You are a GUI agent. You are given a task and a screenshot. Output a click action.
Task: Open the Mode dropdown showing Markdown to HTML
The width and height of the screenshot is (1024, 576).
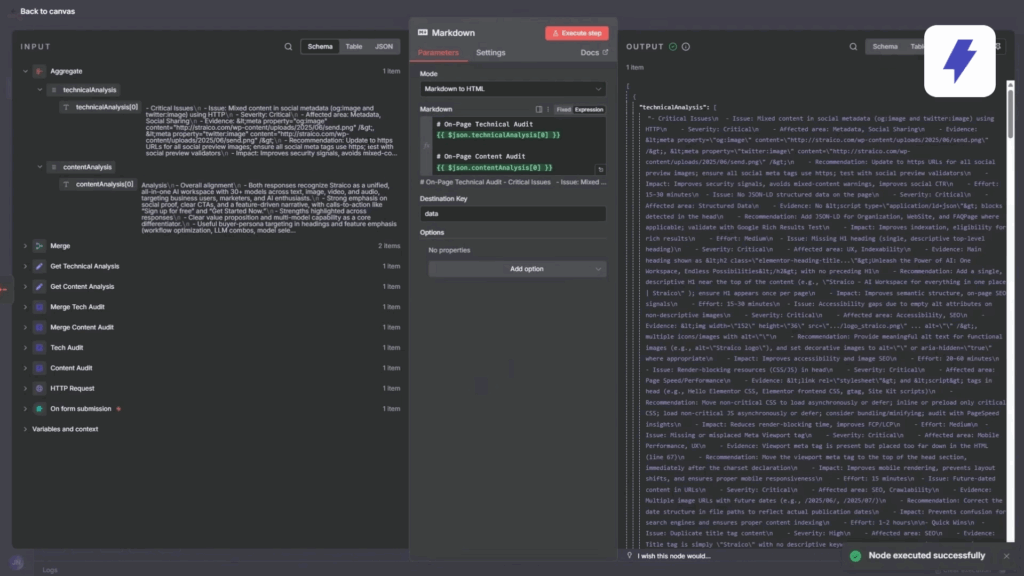pyautogui.click(x=512, y=89)
